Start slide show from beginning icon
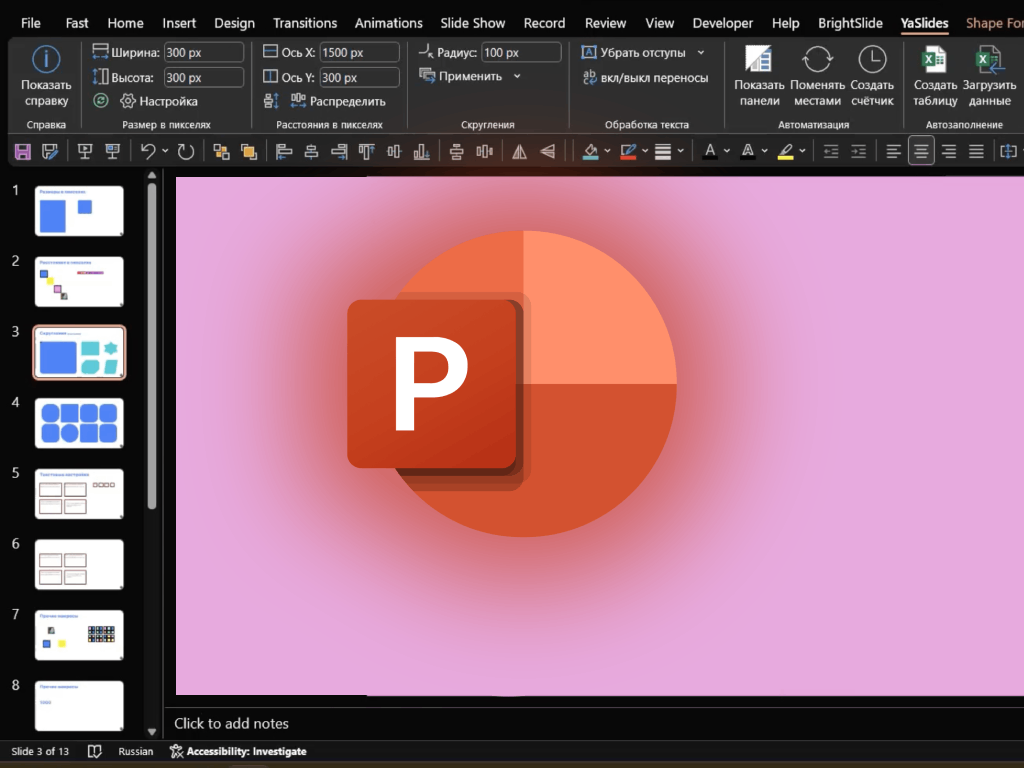The width and height of the screenshot is (1024, 768). point(85,152)
